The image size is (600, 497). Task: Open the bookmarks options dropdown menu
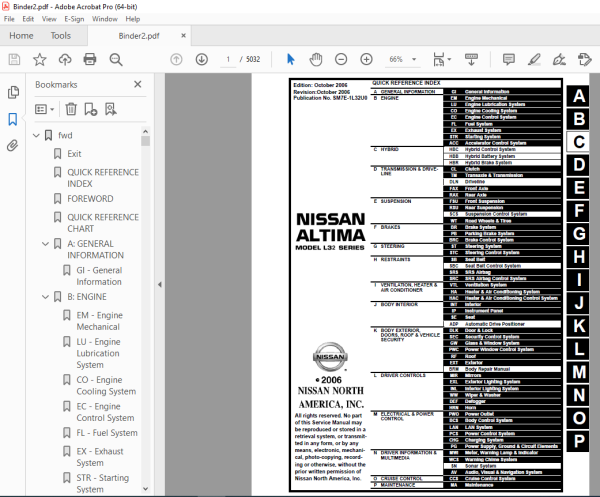point(44,109)
